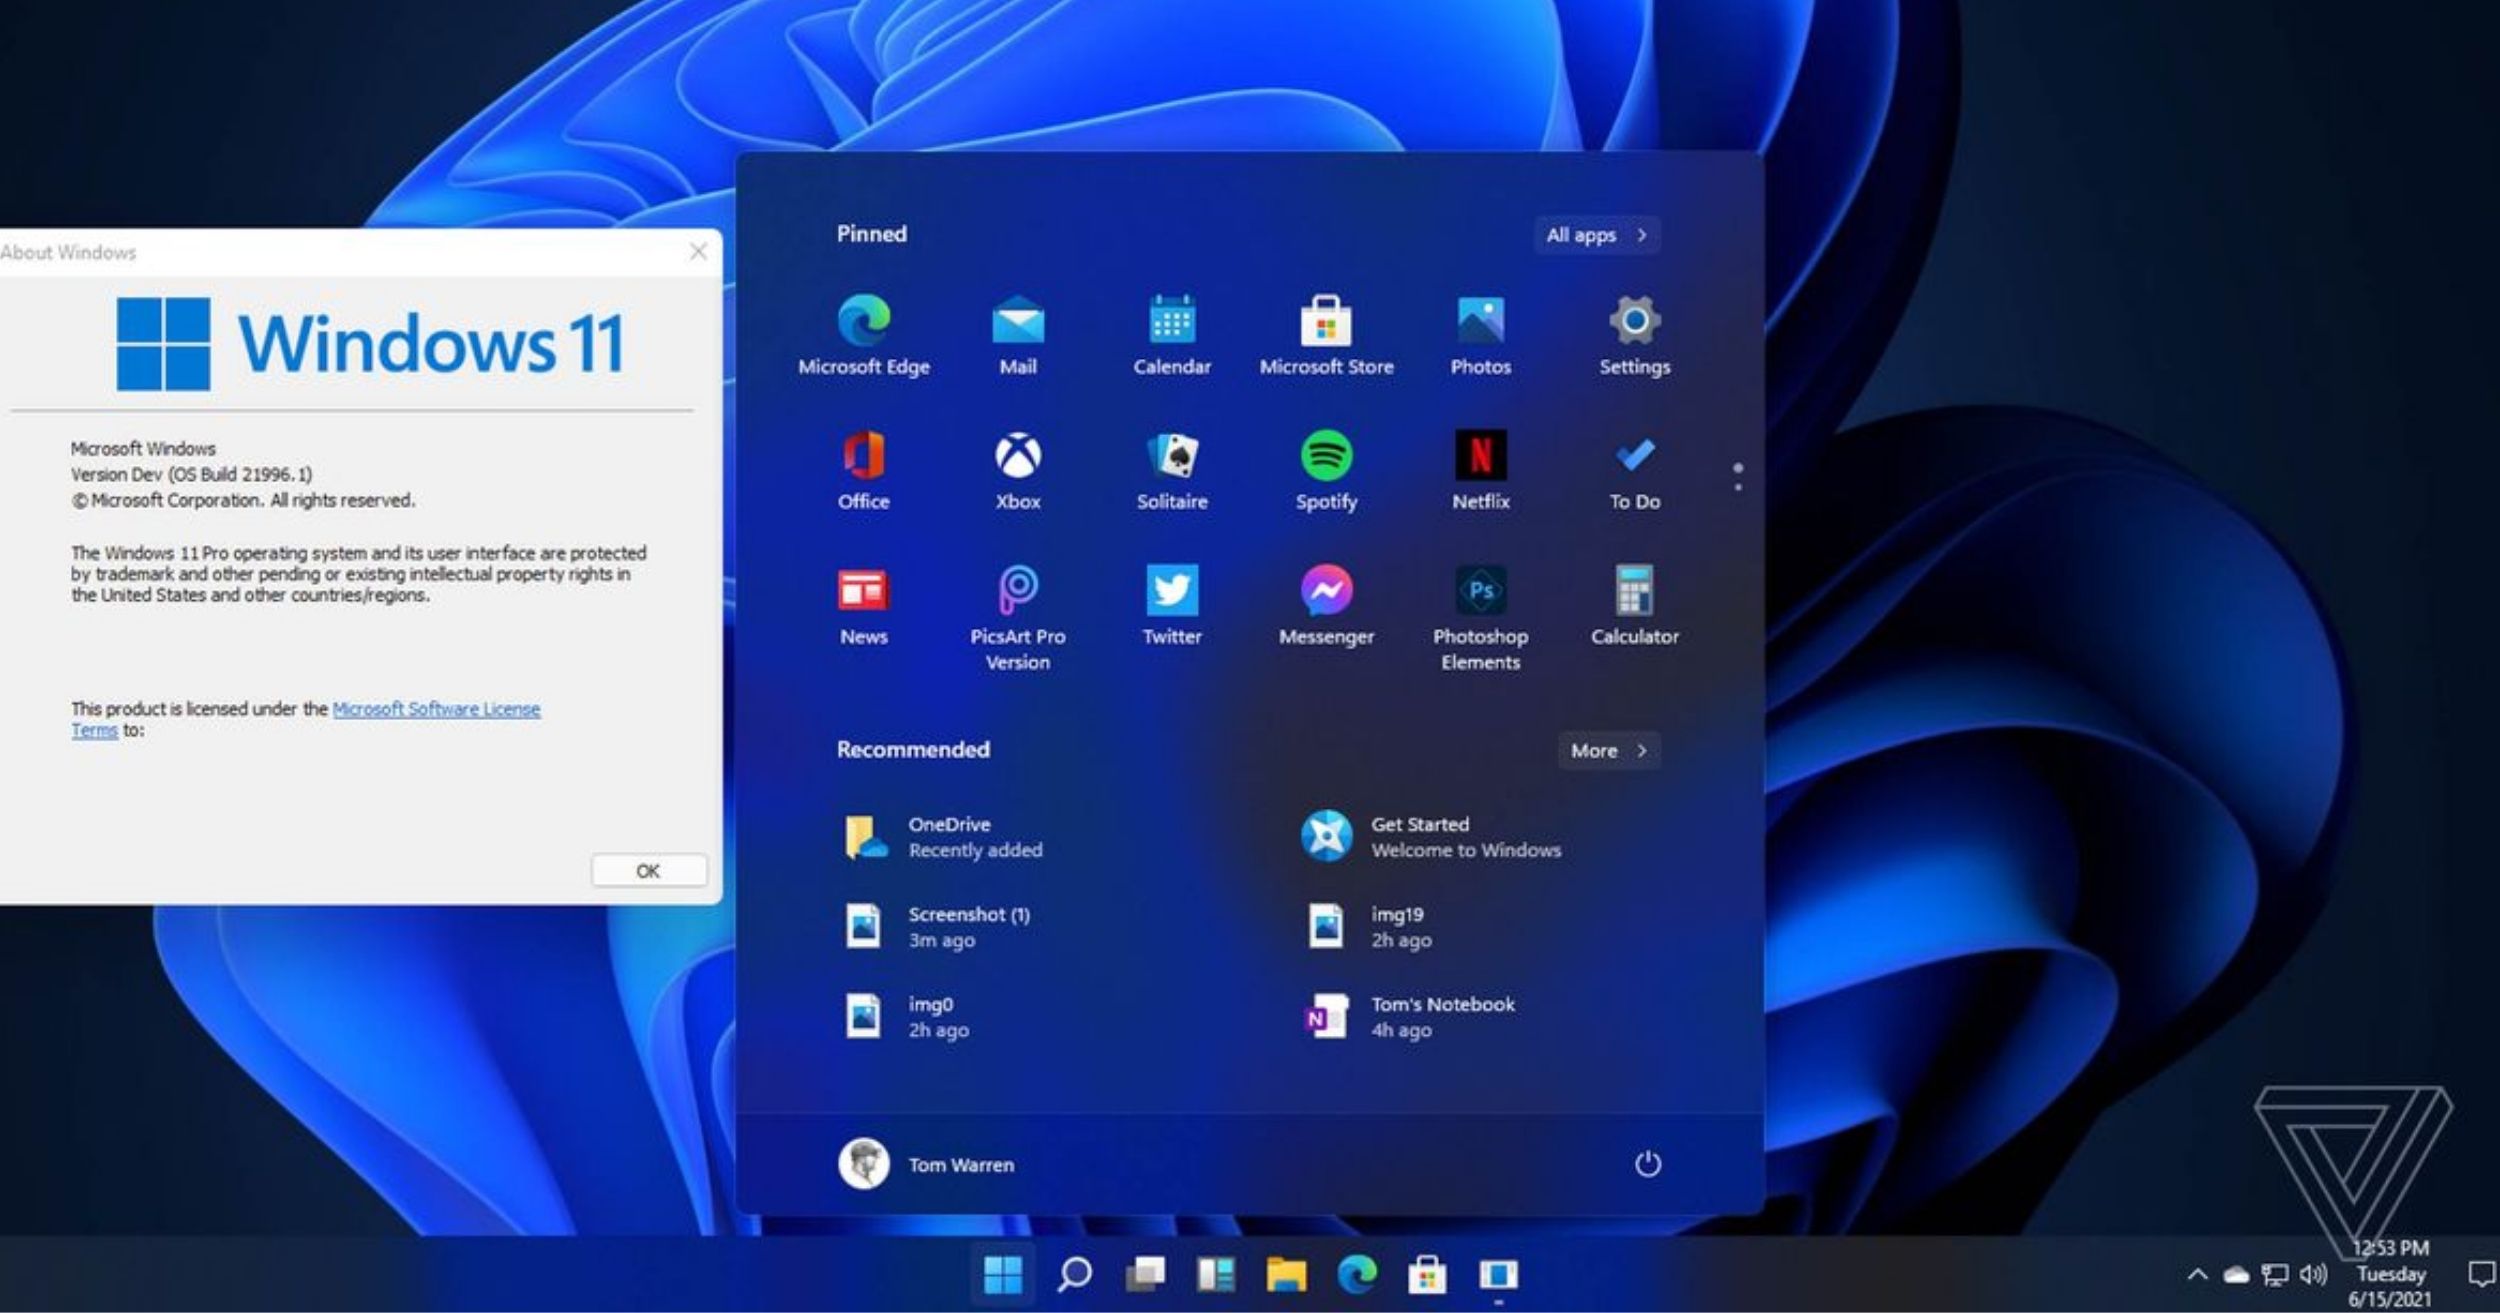Open Microsoft Store from the taskbar
Image resolution: width=2500 pixels, height=1313 pixels.
[1427, 1274]
